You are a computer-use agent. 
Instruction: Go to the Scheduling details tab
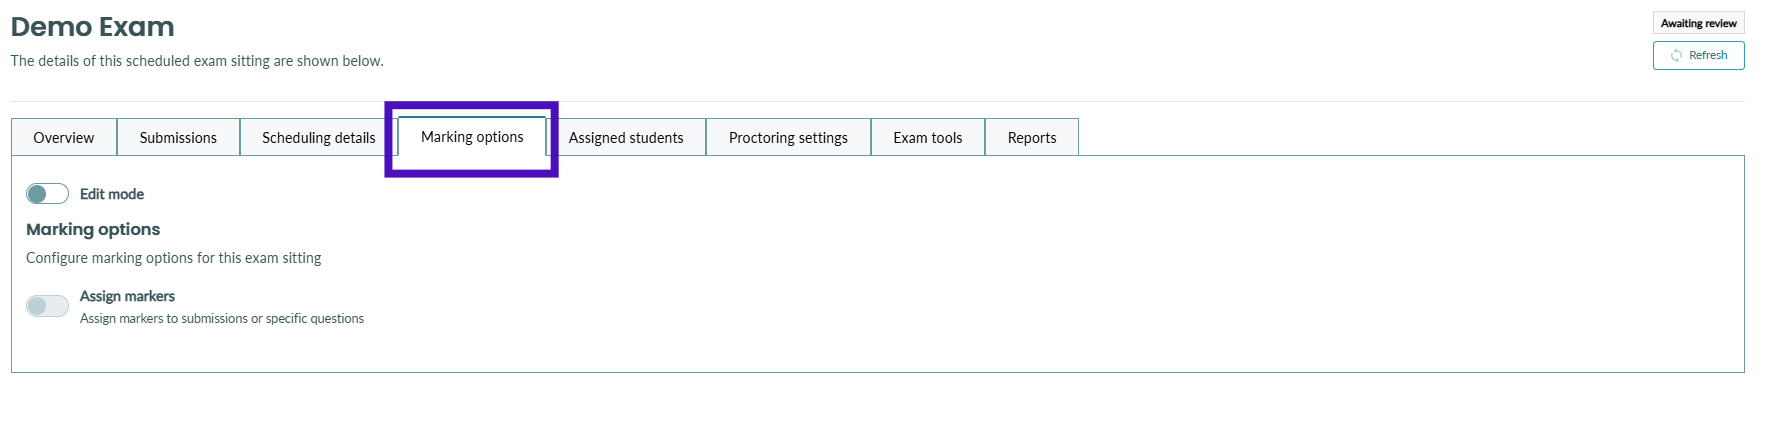(x=319, y=137)
